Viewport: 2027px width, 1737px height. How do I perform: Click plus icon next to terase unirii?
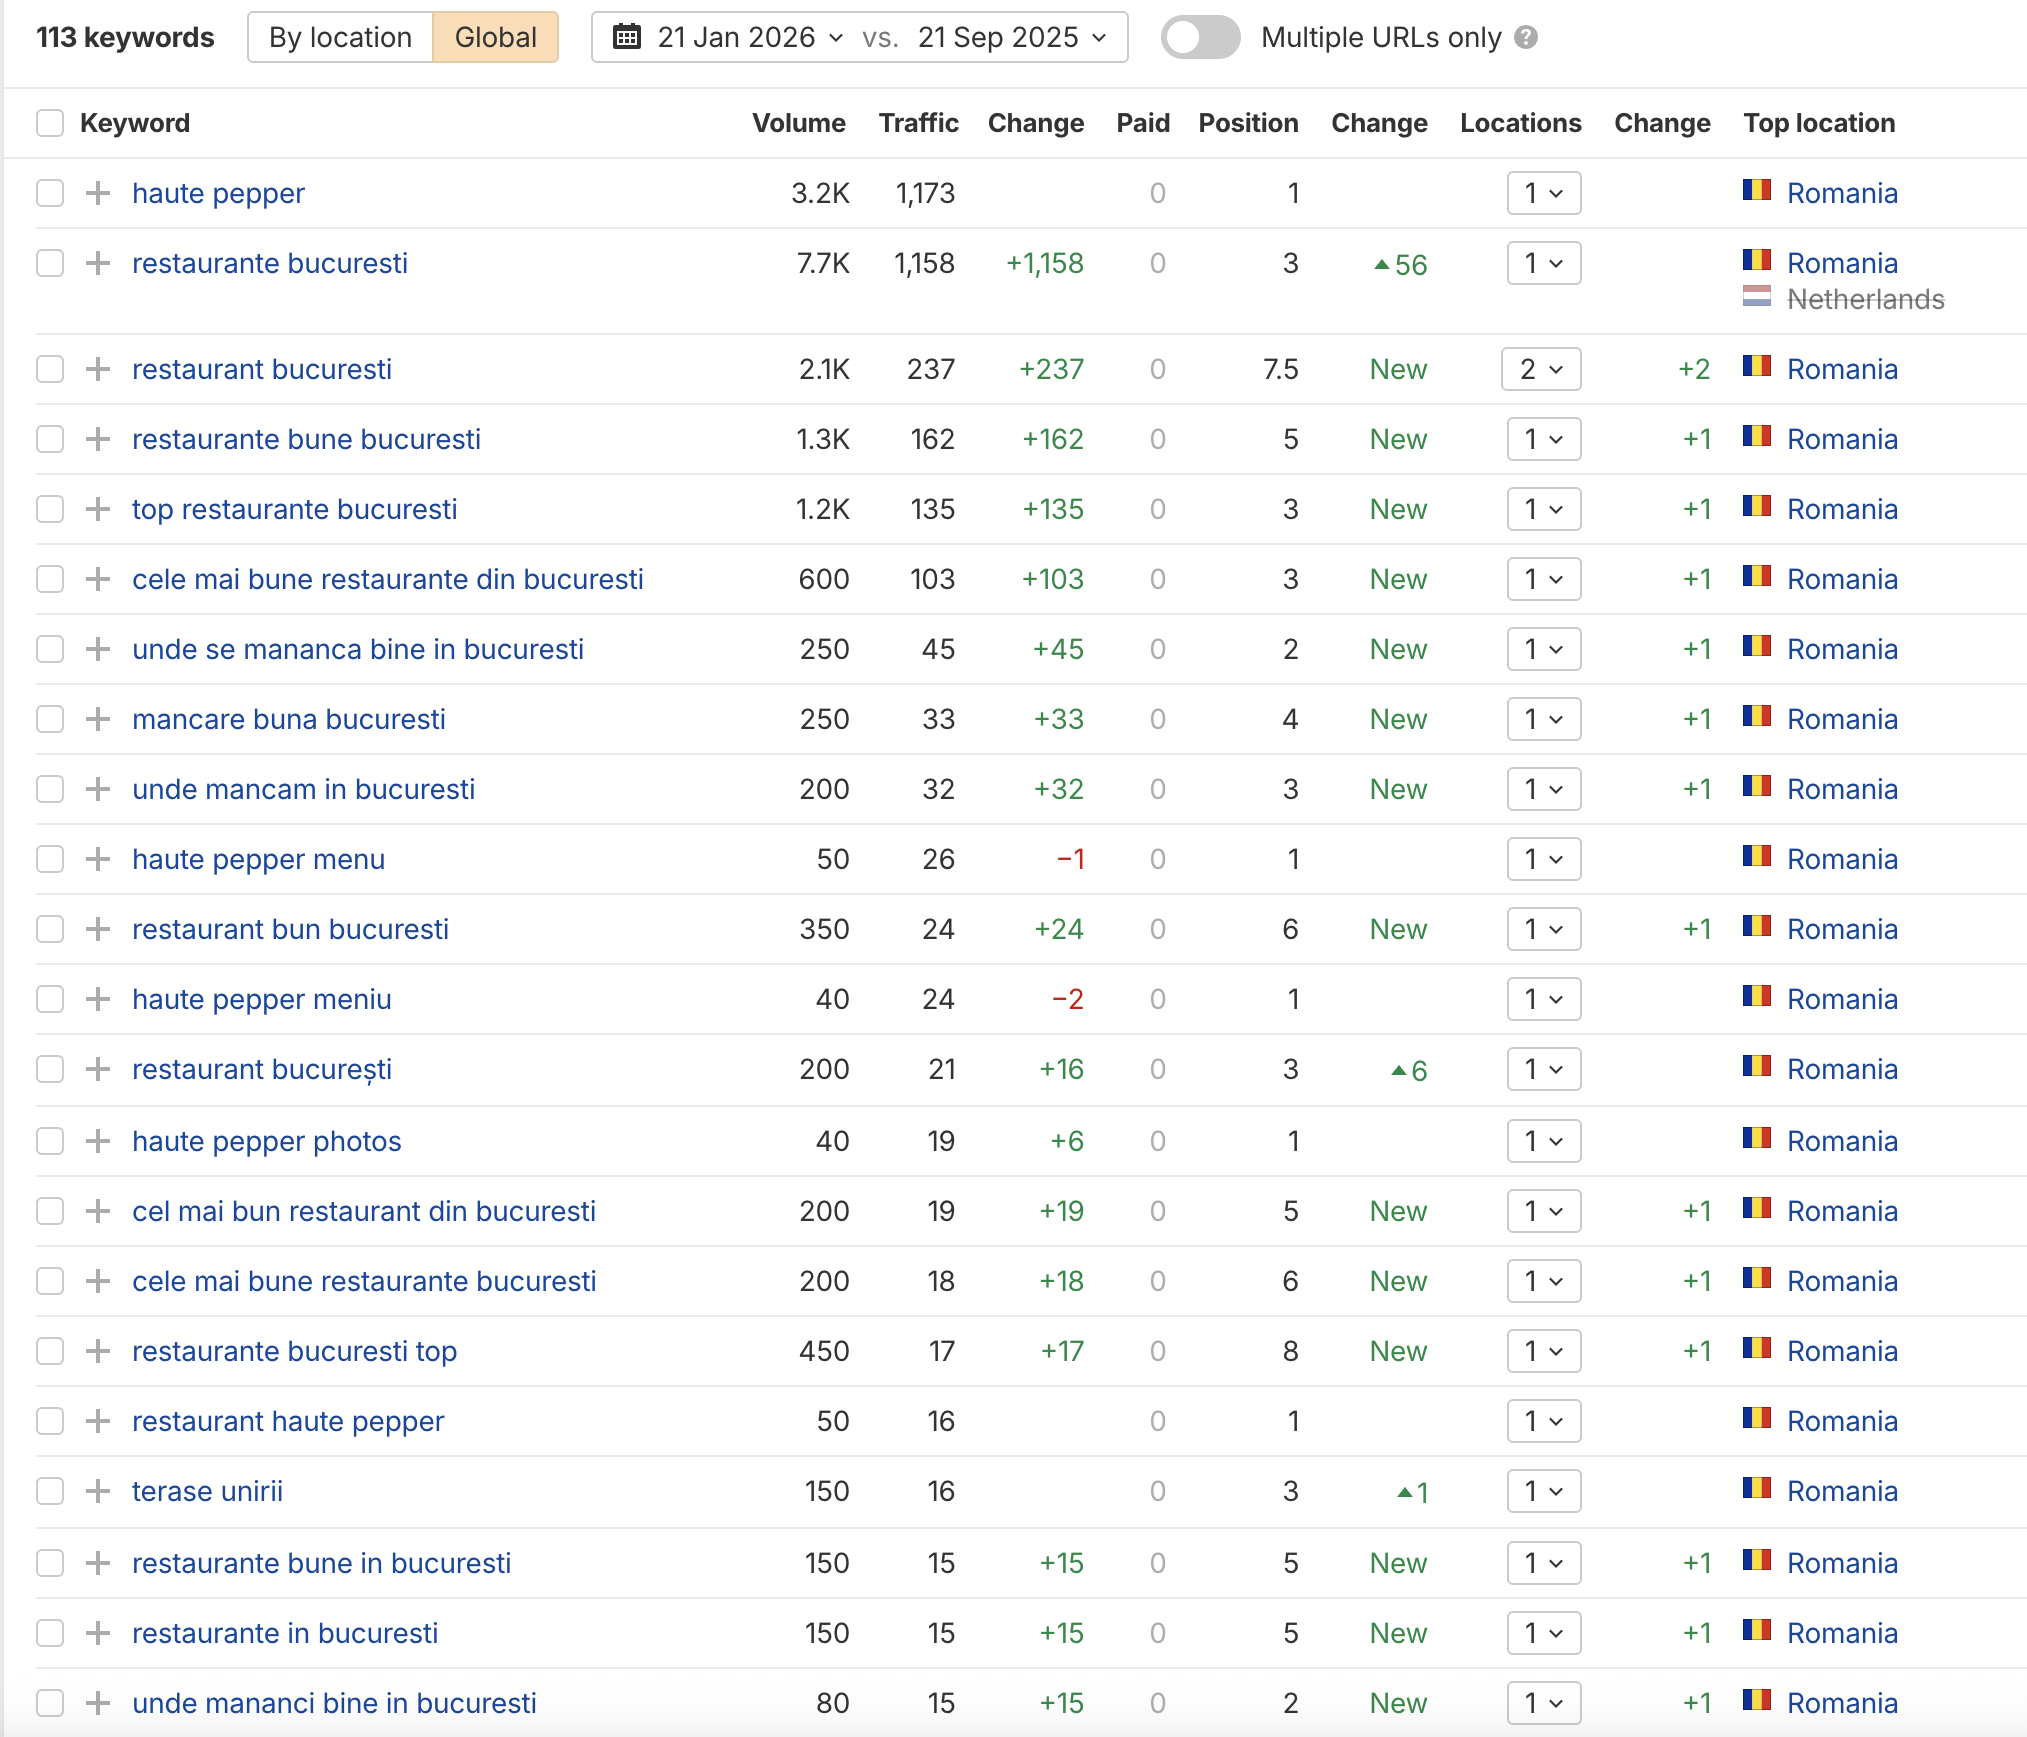[x=97, y=1491]
